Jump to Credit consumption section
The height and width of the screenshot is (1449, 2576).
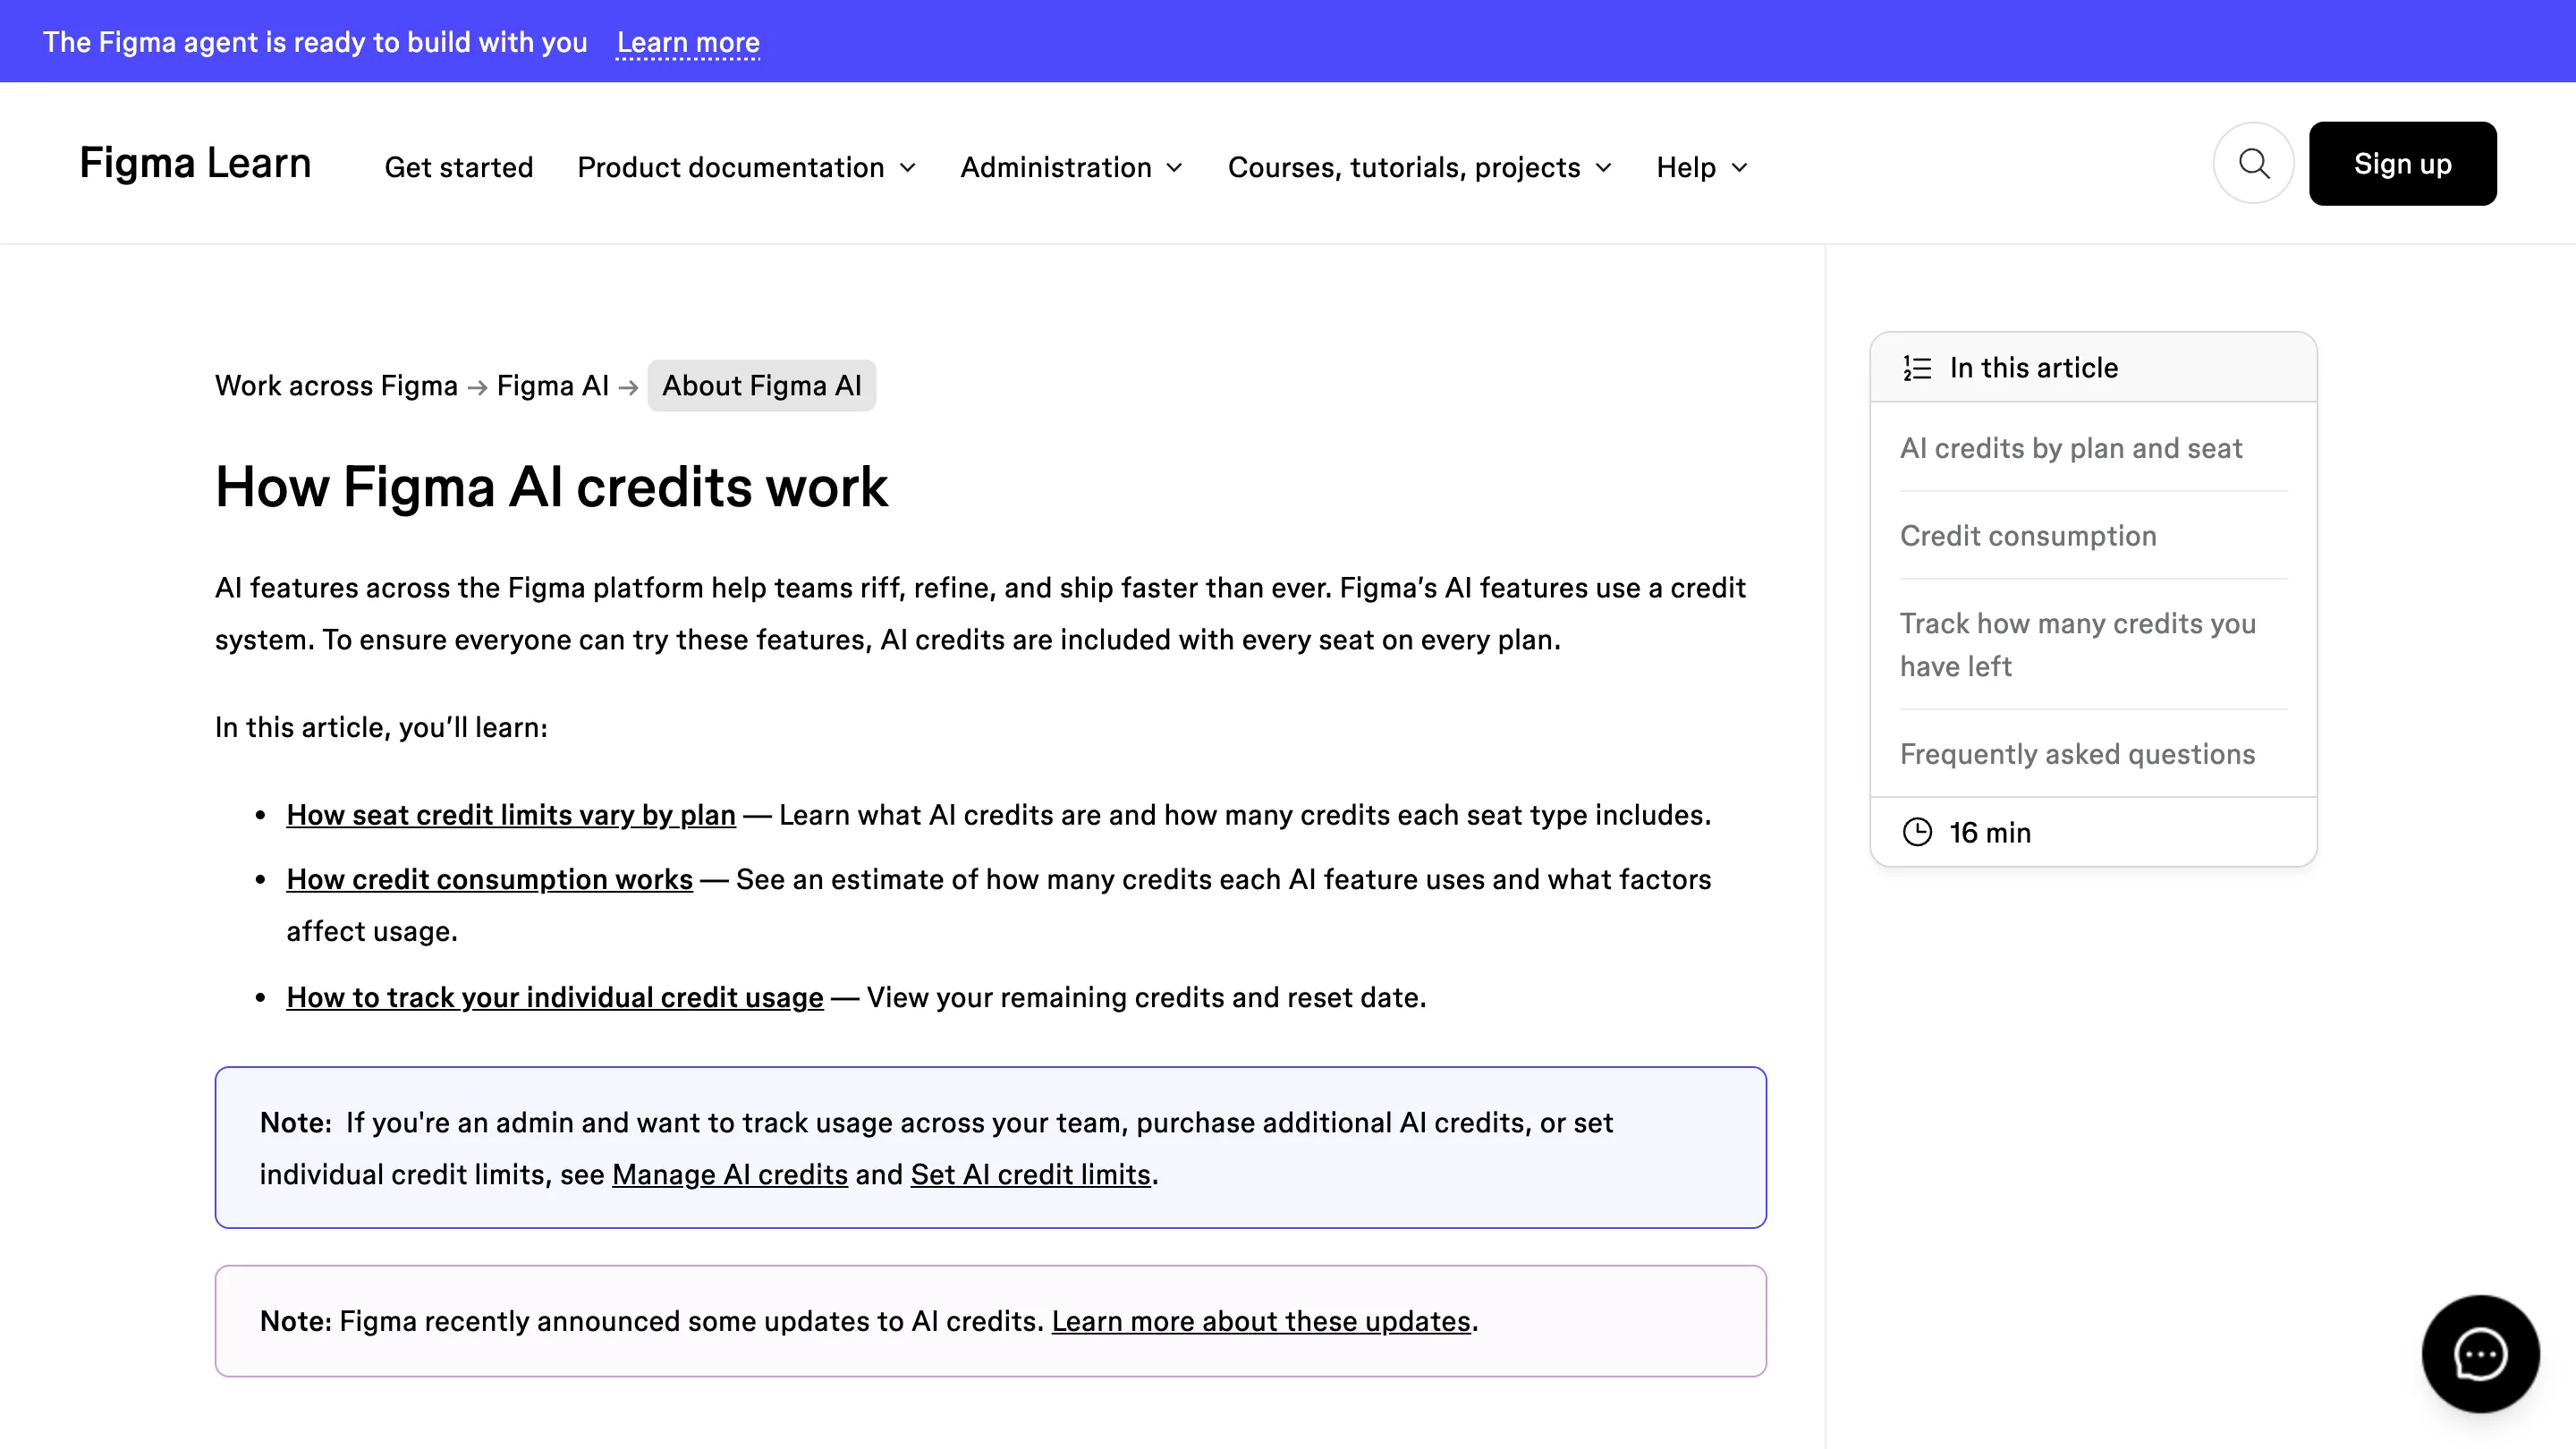pyautogui.click(x=2028, y=536)
